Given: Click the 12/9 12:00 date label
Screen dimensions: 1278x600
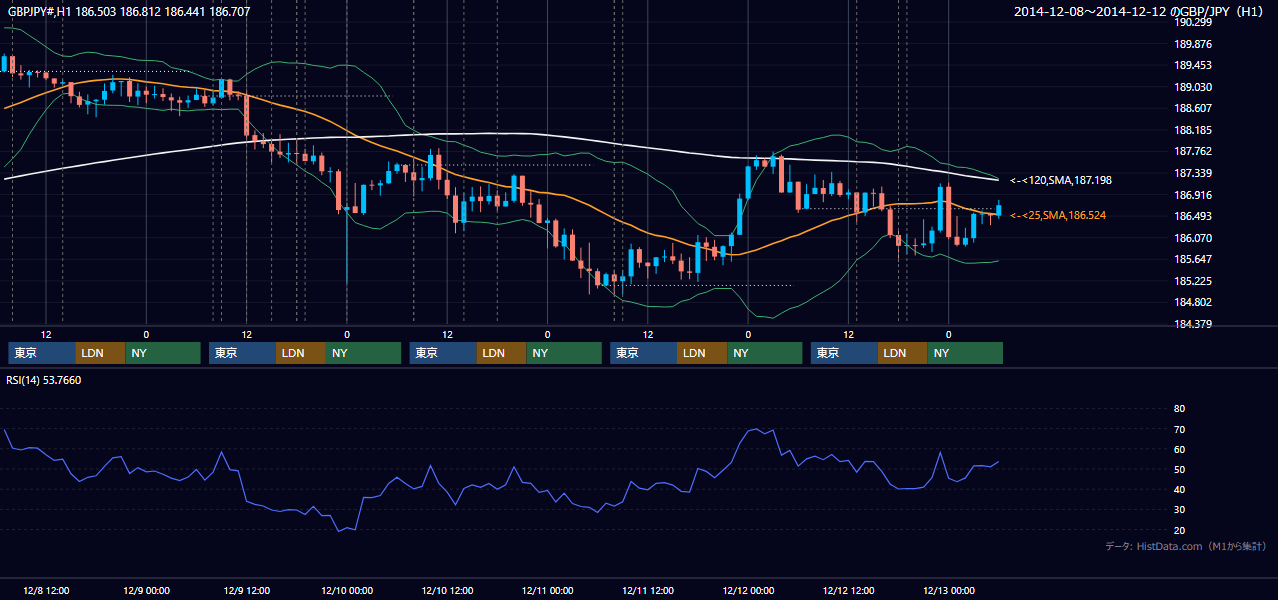Looking at the screenshot, I should 246,590.
